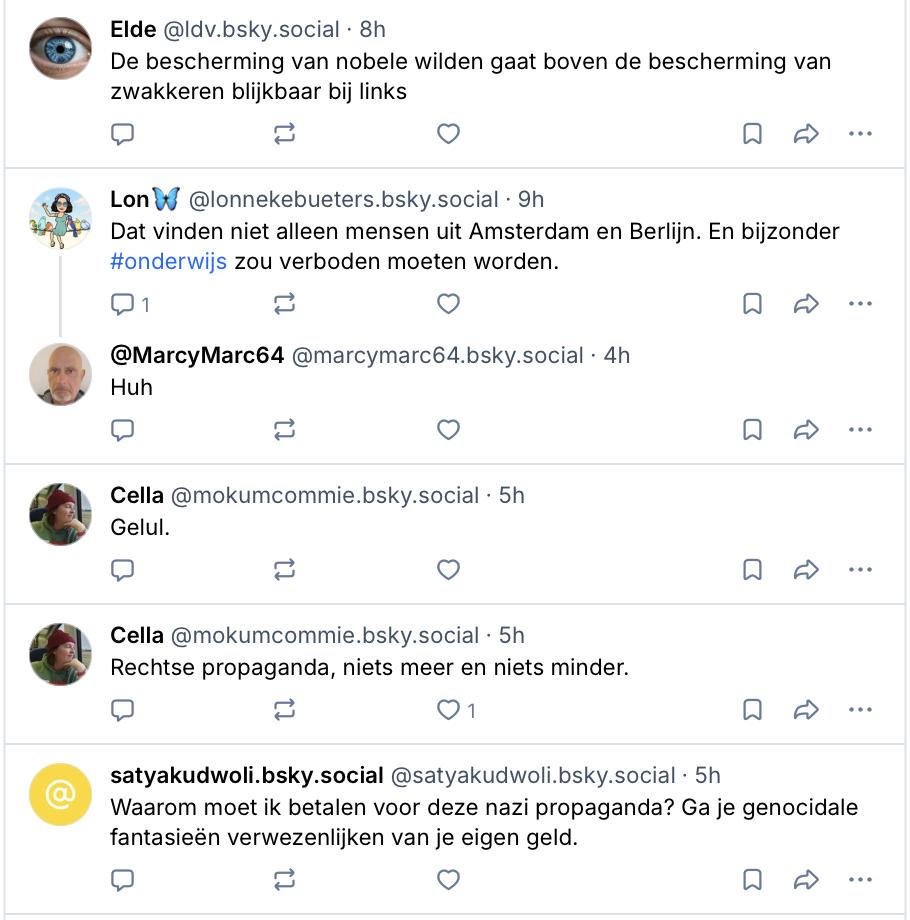Open replies on Lon's post
910x920 pixels.
click(x=130, y=305)
